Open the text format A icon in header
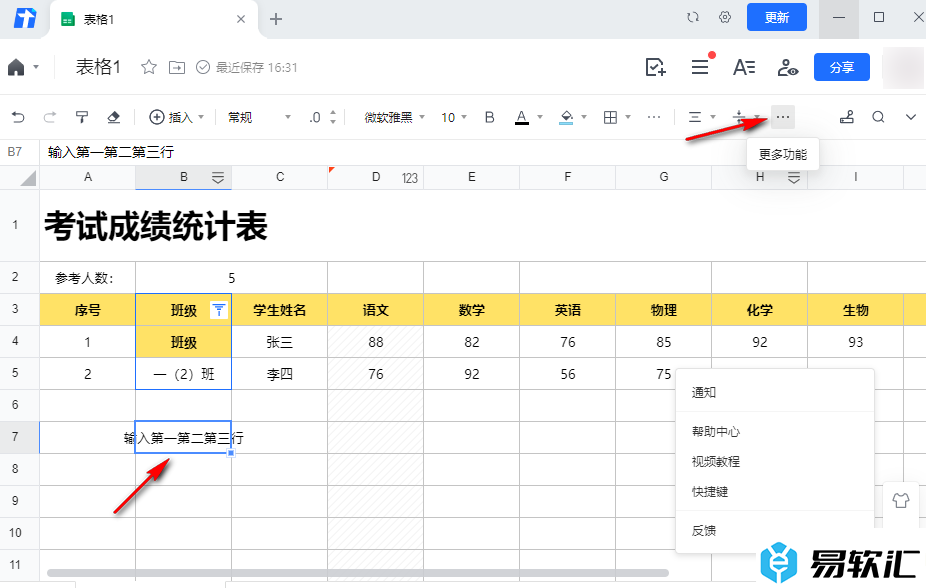926x588 pixels. coord(744,67)
